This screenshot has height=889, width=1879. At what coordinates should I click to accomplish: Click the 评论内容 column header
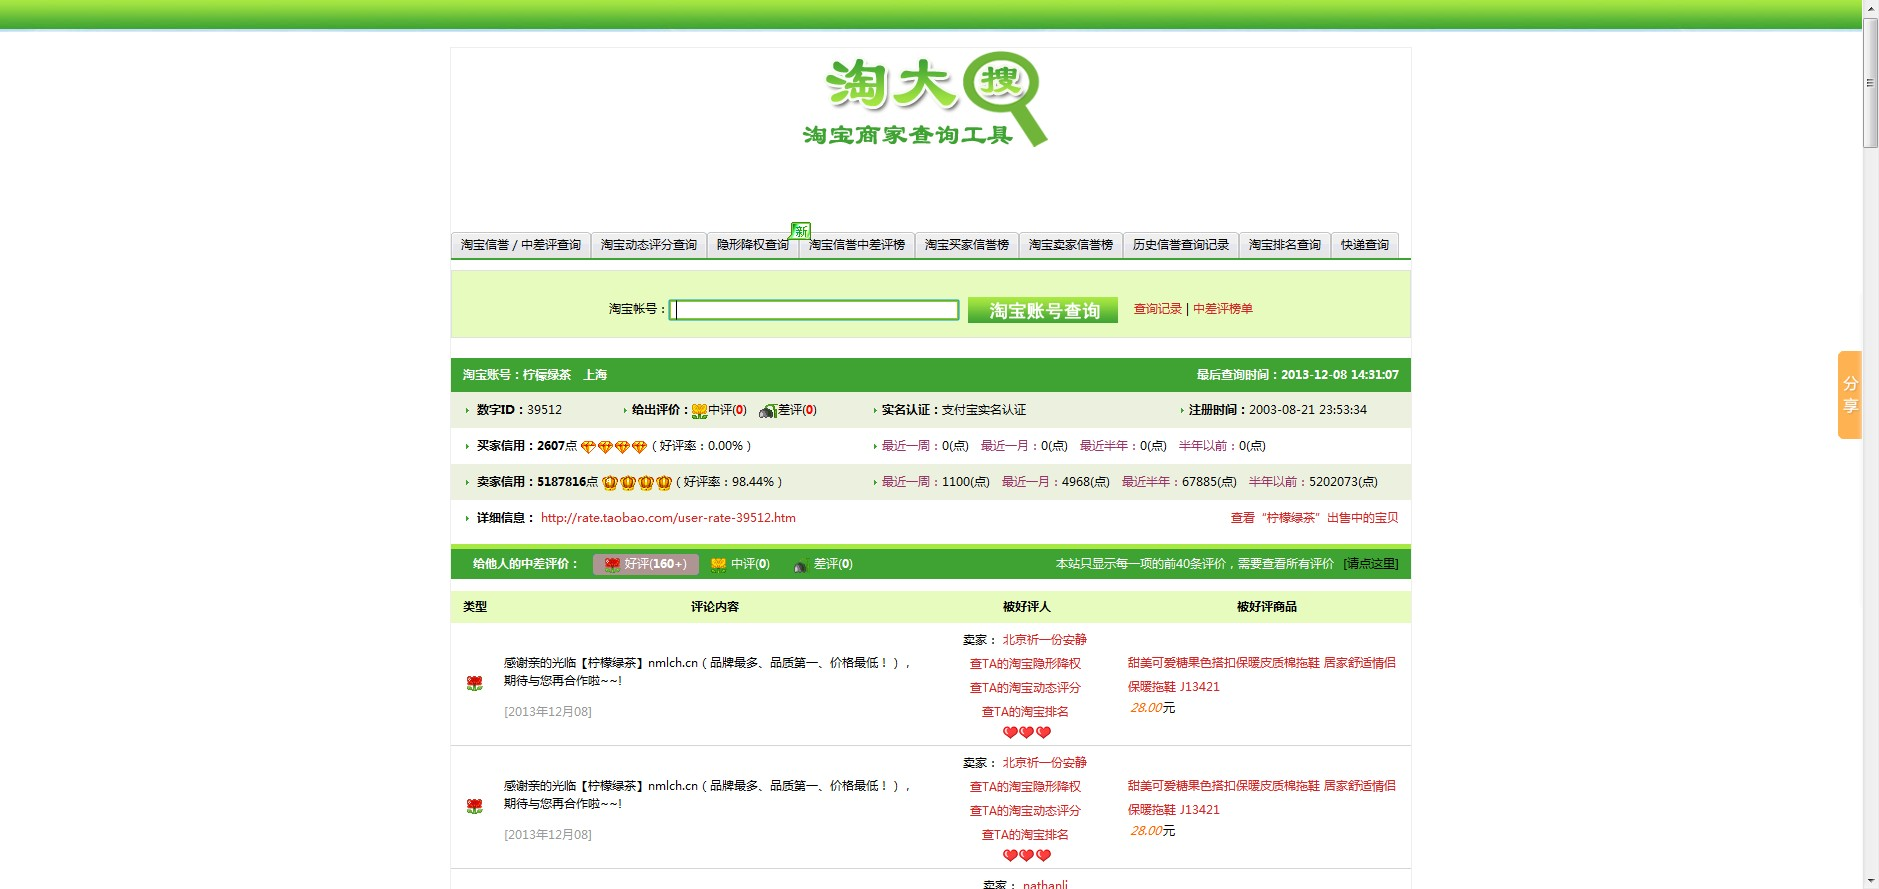click(715, 607)
